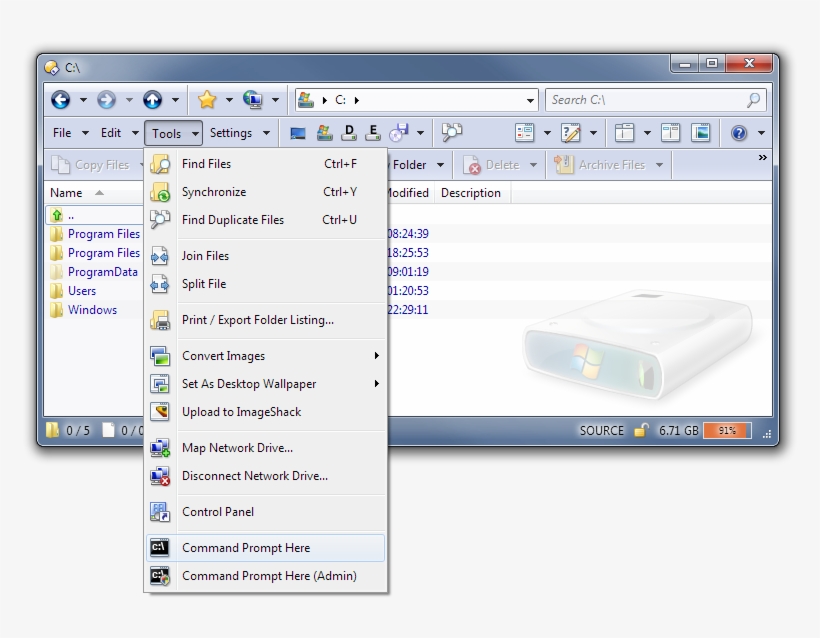Choose Join Files tool
820x638 pixels.
pyautogui.click(x=204, y=256)
